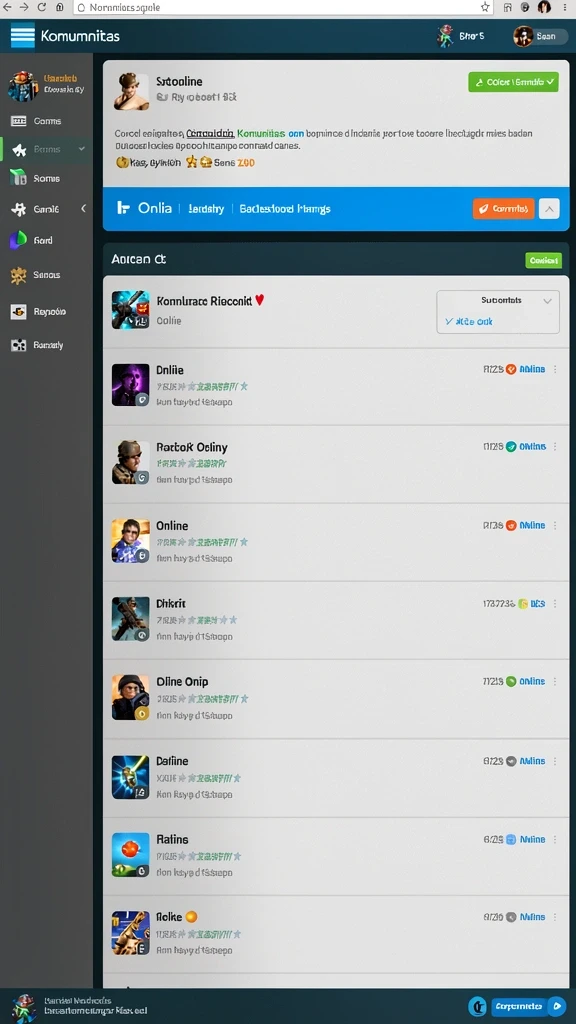The image size is (576, 1024).
Task: Click the yellow status icon in Dhkrit row
Action: (522, 604)
